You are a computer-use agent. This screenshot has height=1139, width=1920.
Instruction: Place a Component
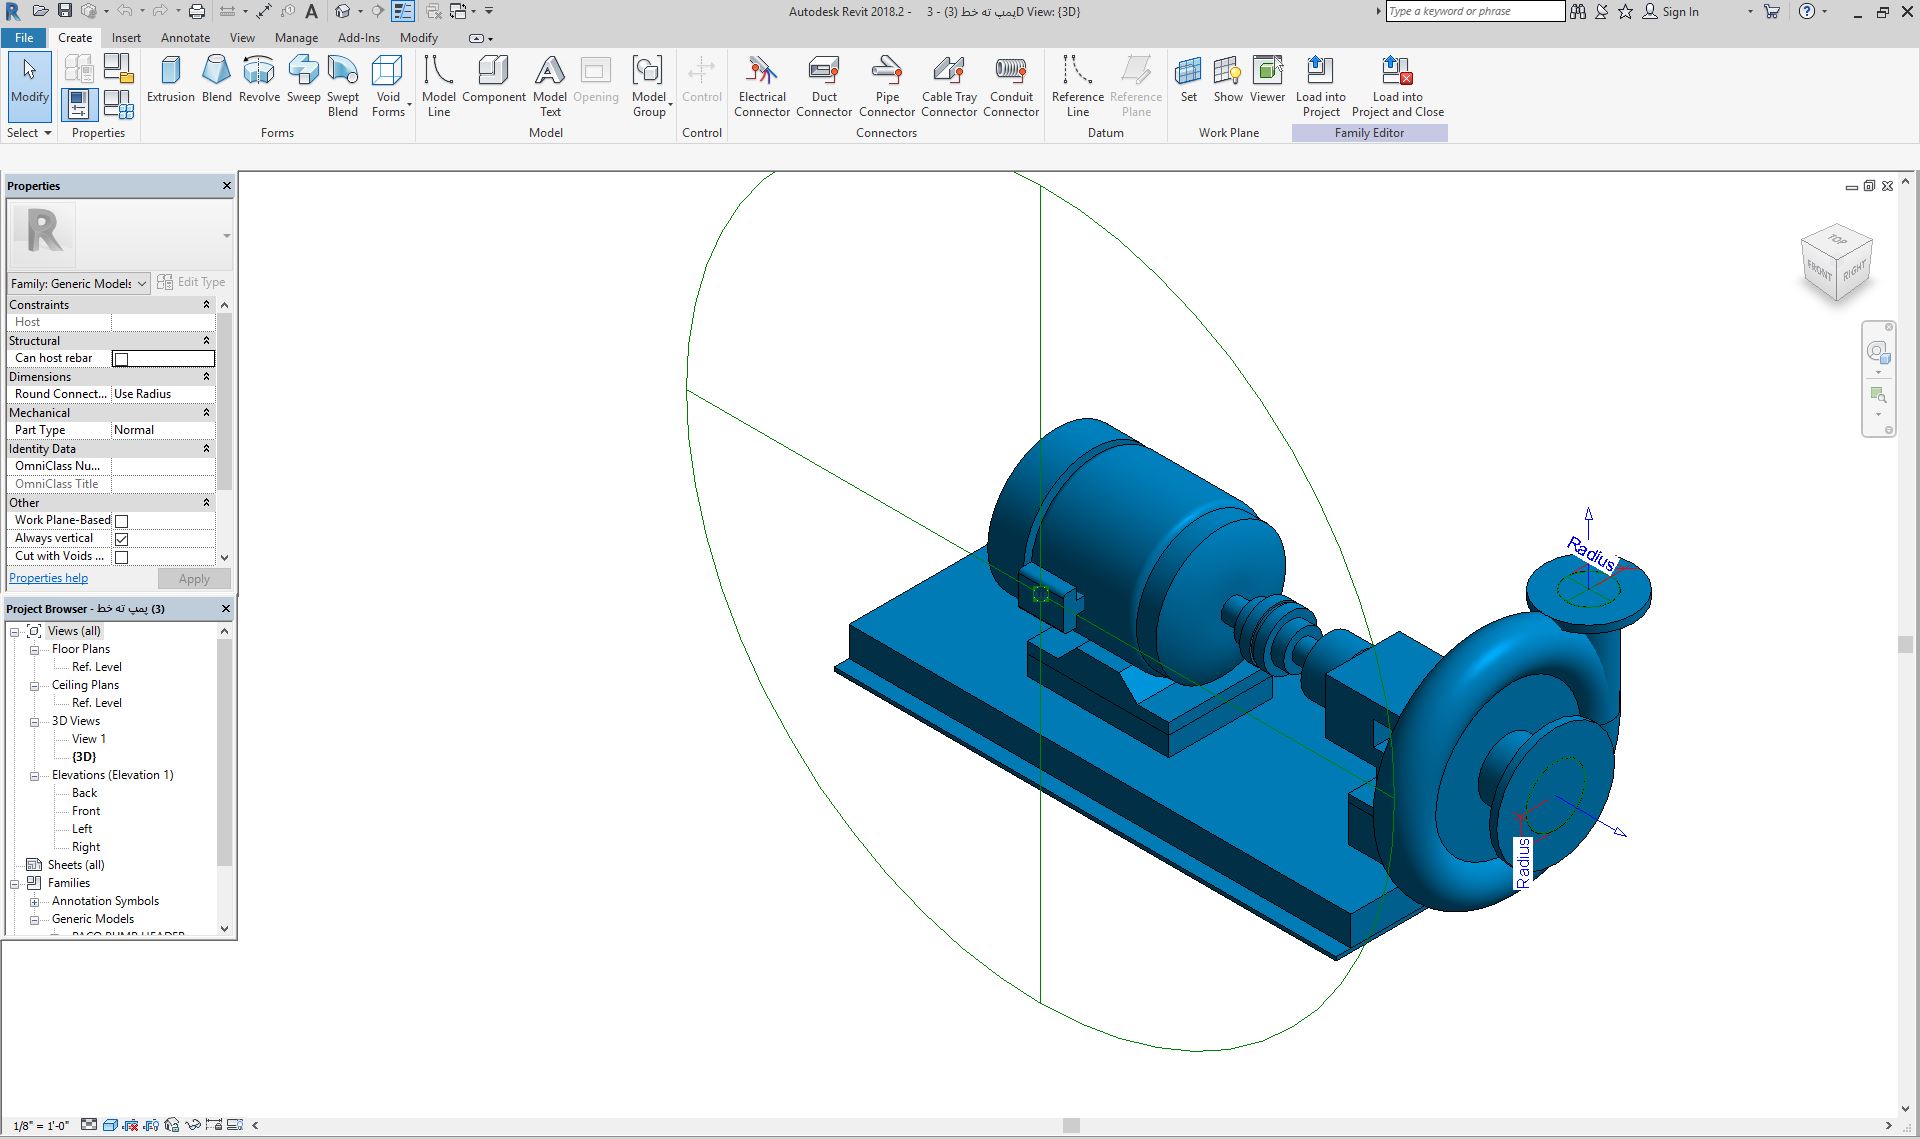[493, 80]
